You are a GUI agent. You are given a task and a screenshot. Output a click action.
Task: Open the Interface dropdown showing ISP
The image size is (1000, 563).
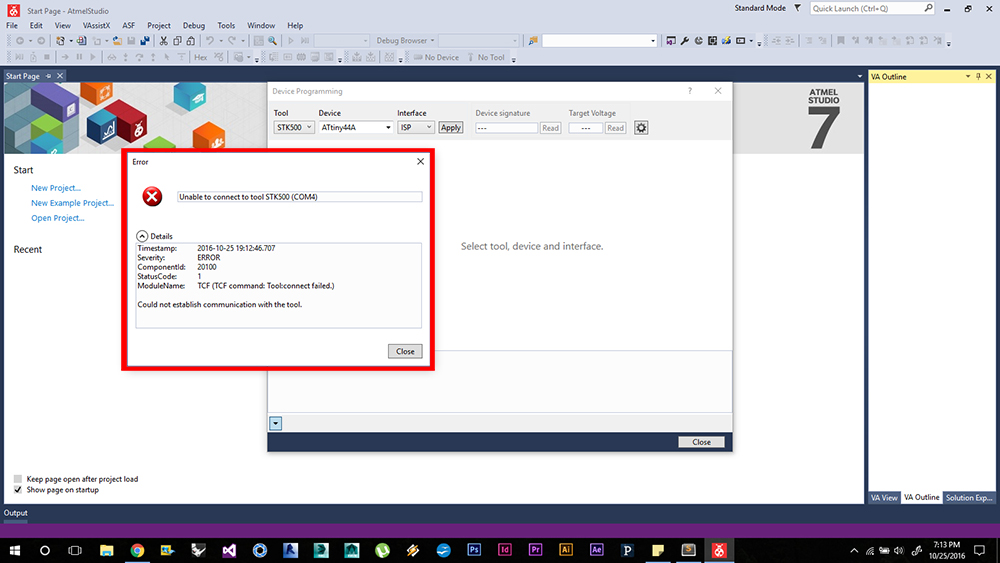coord(416,128)
